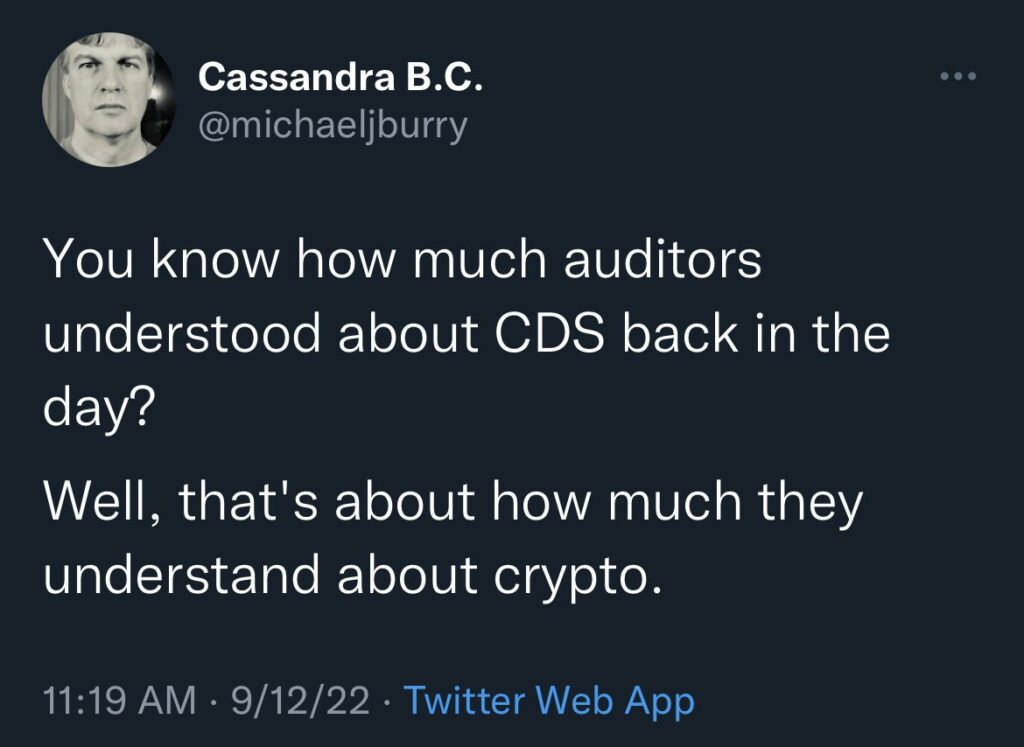
Task: Click the @michaeljburry handle
Action: click(333, 127)
